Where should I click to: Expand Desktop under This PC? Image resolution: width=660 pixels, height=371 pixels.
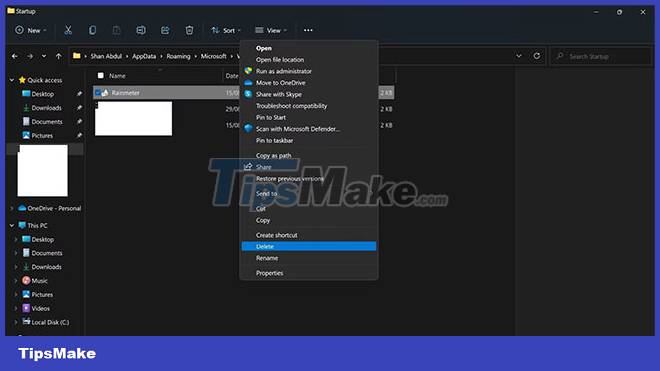point(16,239)
